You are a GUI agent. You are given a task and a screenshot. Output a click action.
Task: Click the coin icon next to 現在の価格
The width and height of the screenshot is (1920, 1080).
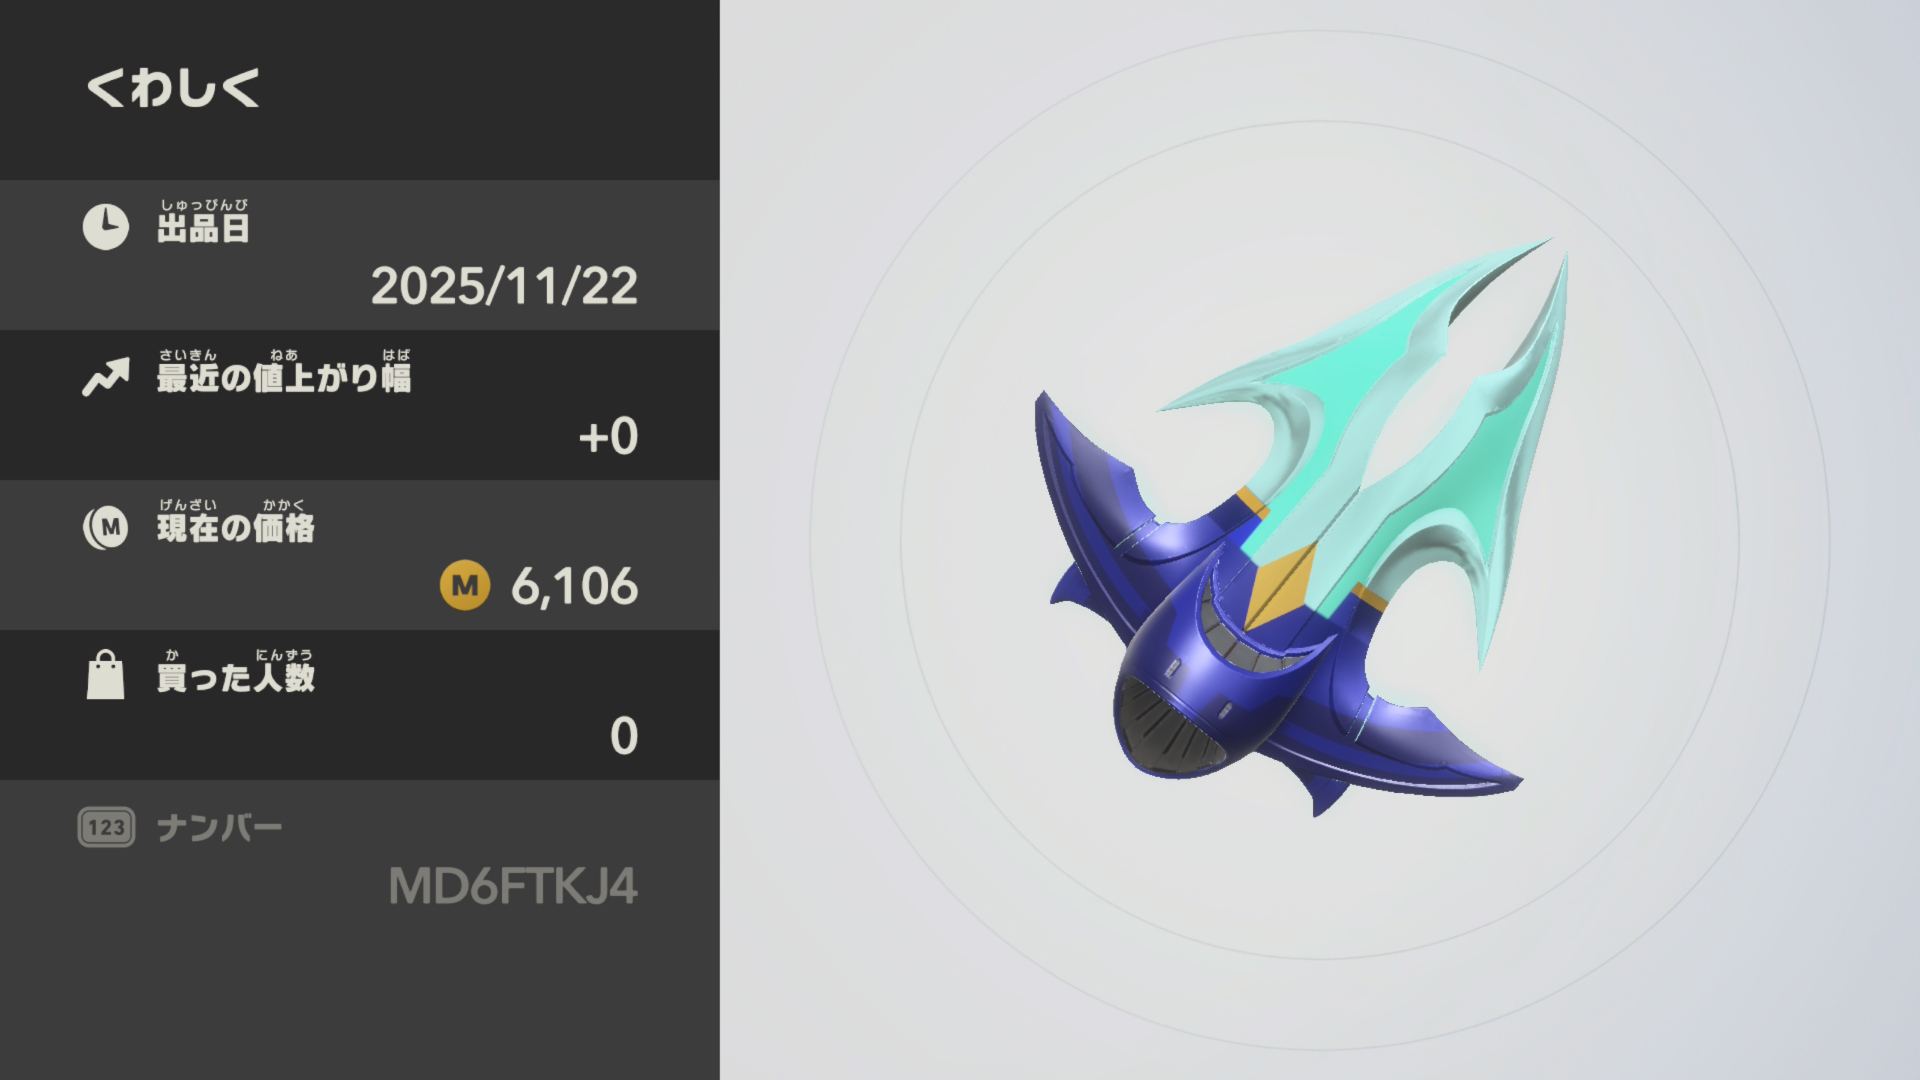pos(106,527)
